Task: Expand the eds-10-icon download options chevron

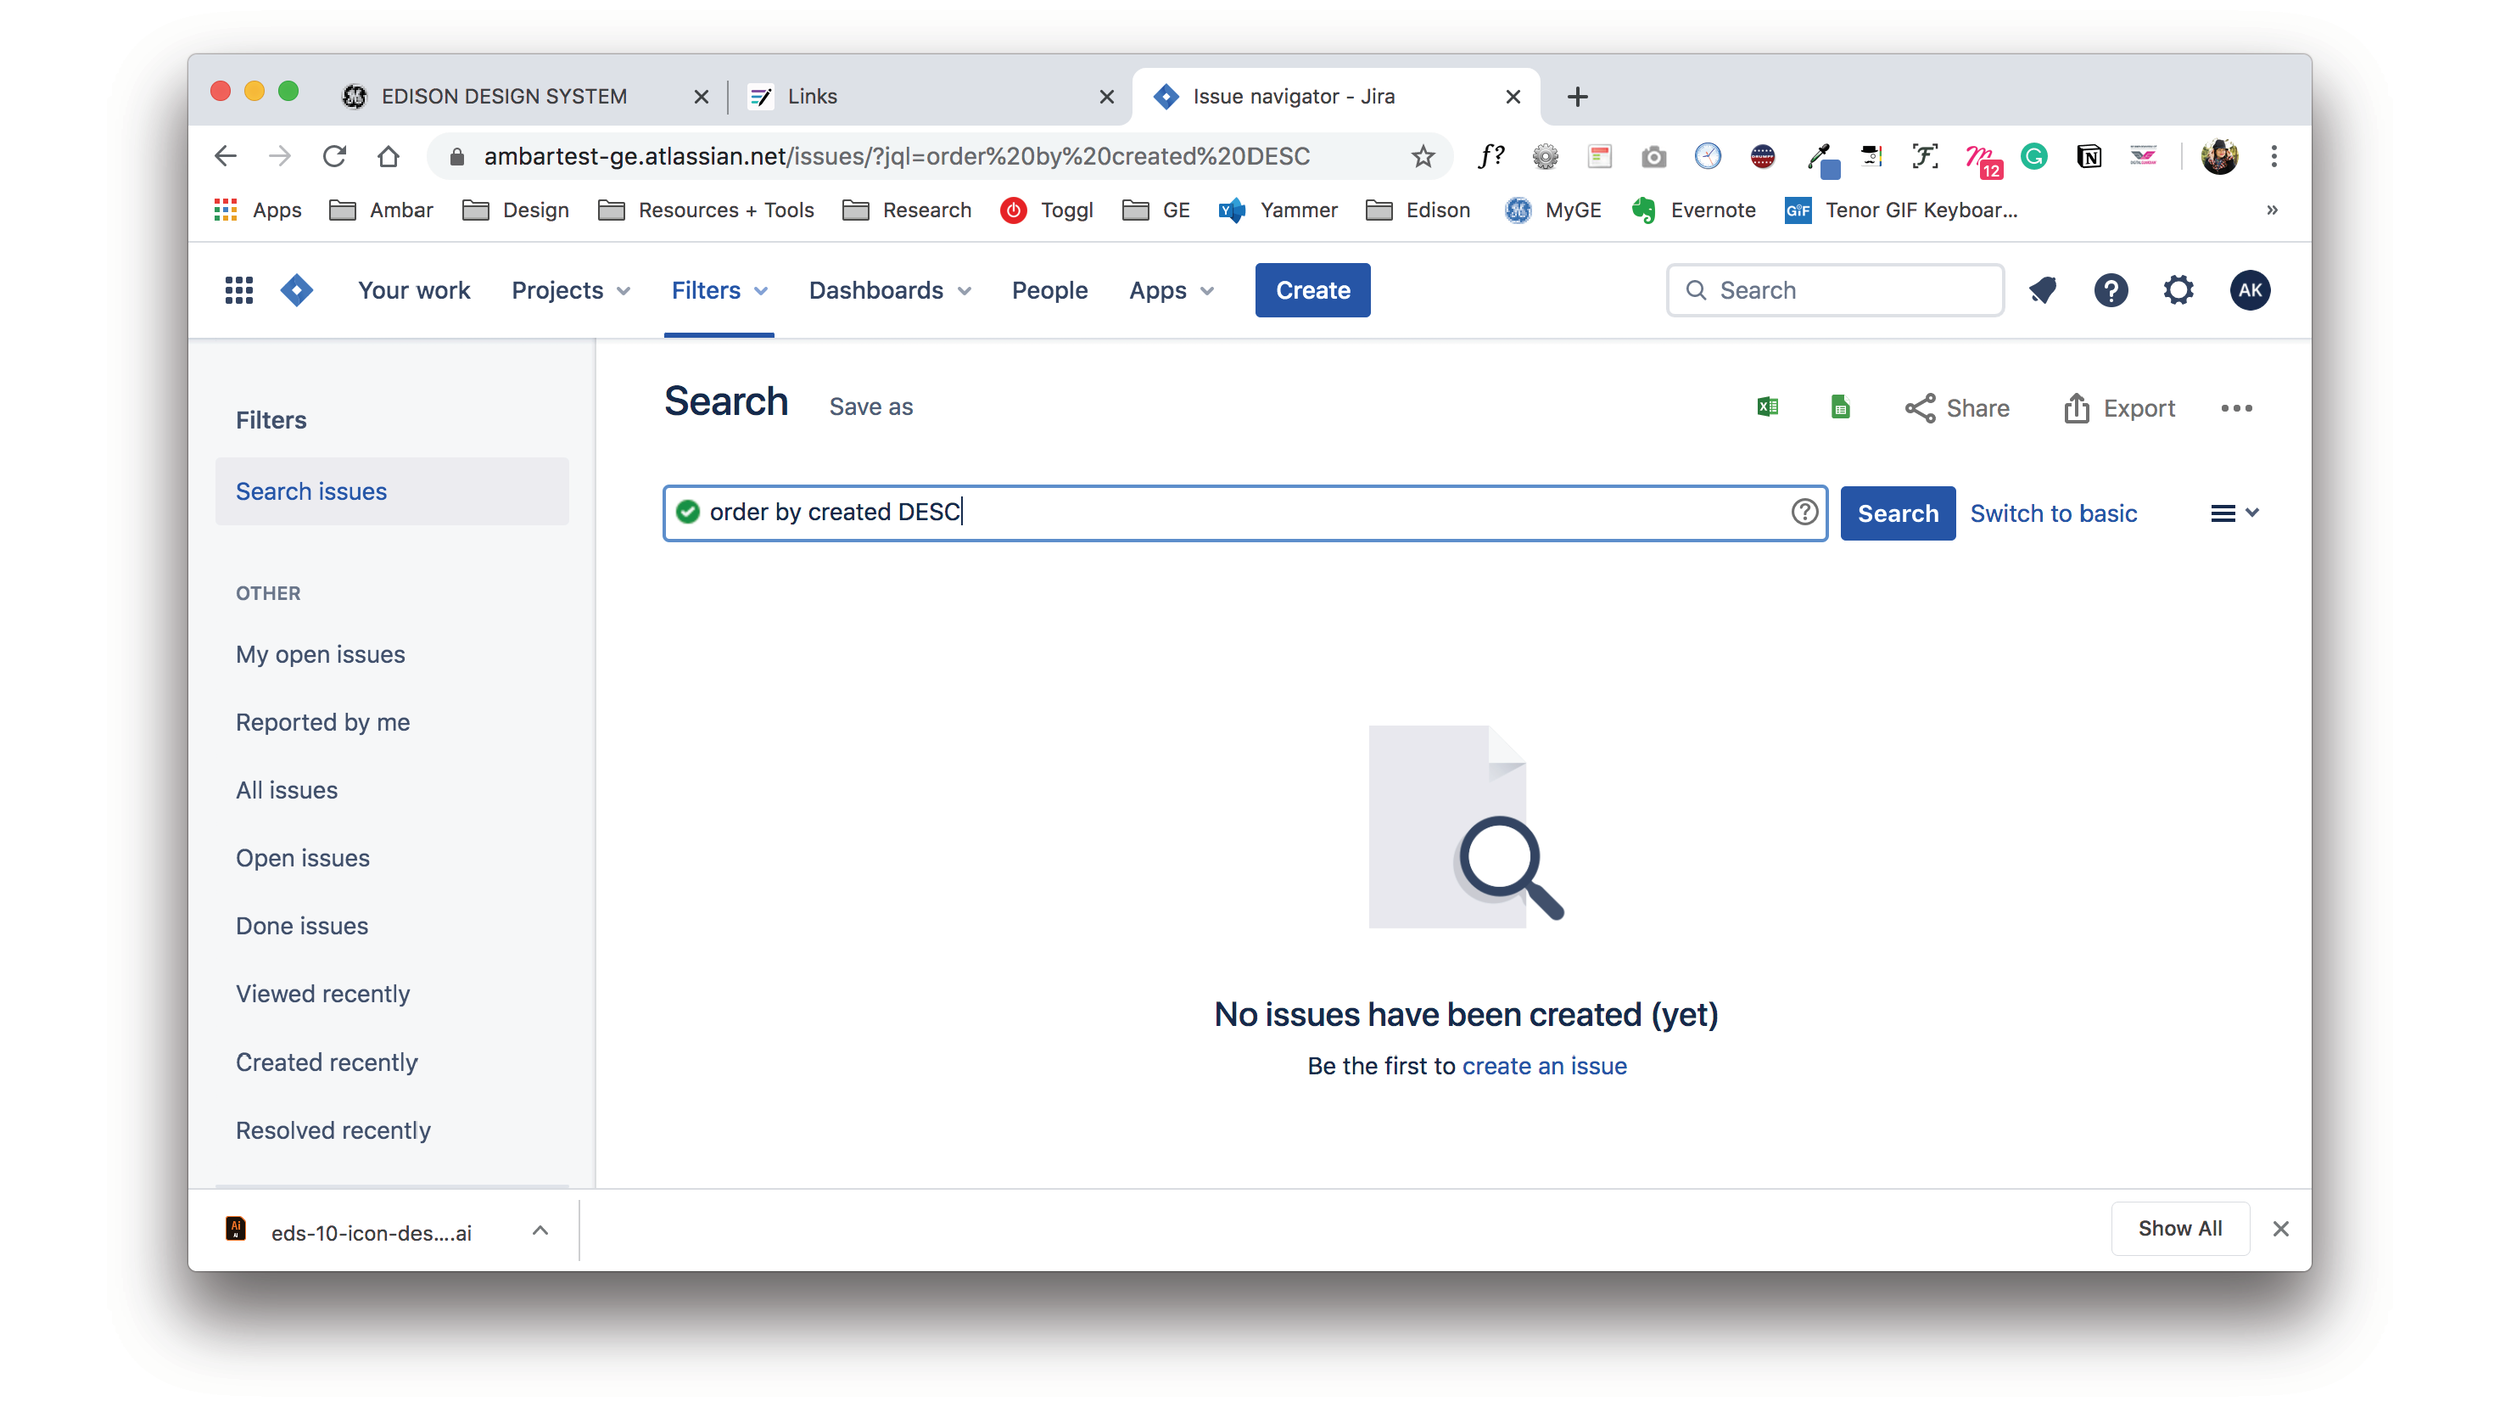Action: tap(540, 1231)
